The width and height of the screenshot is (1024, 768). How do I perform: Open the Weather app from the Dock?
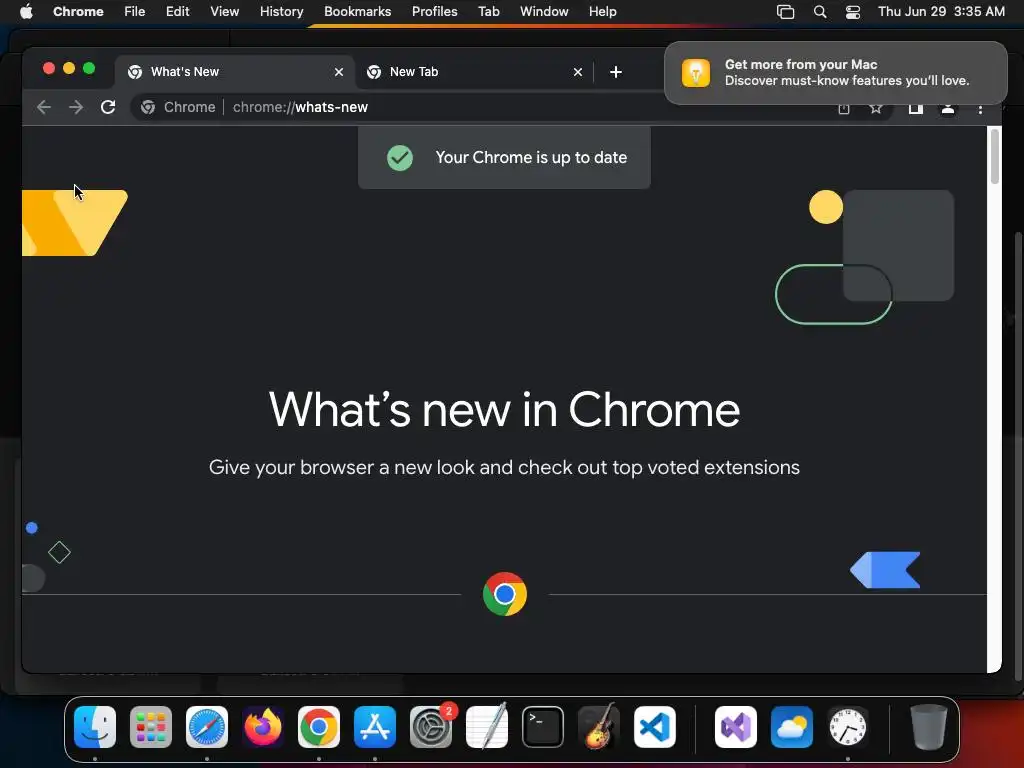click(792, 727)
